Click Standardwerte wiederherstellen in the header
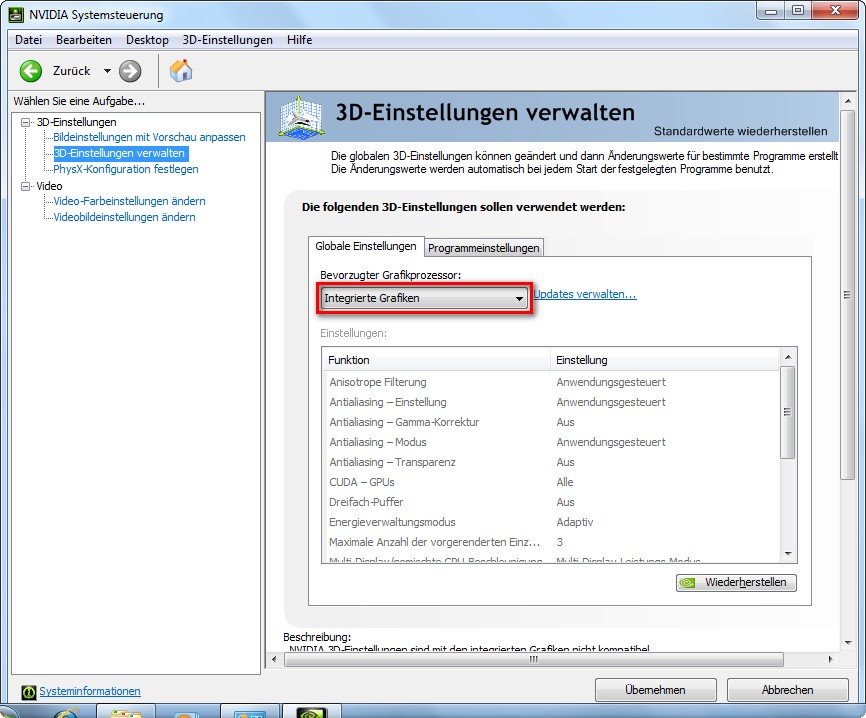The image size is (866, 718). 741,131
